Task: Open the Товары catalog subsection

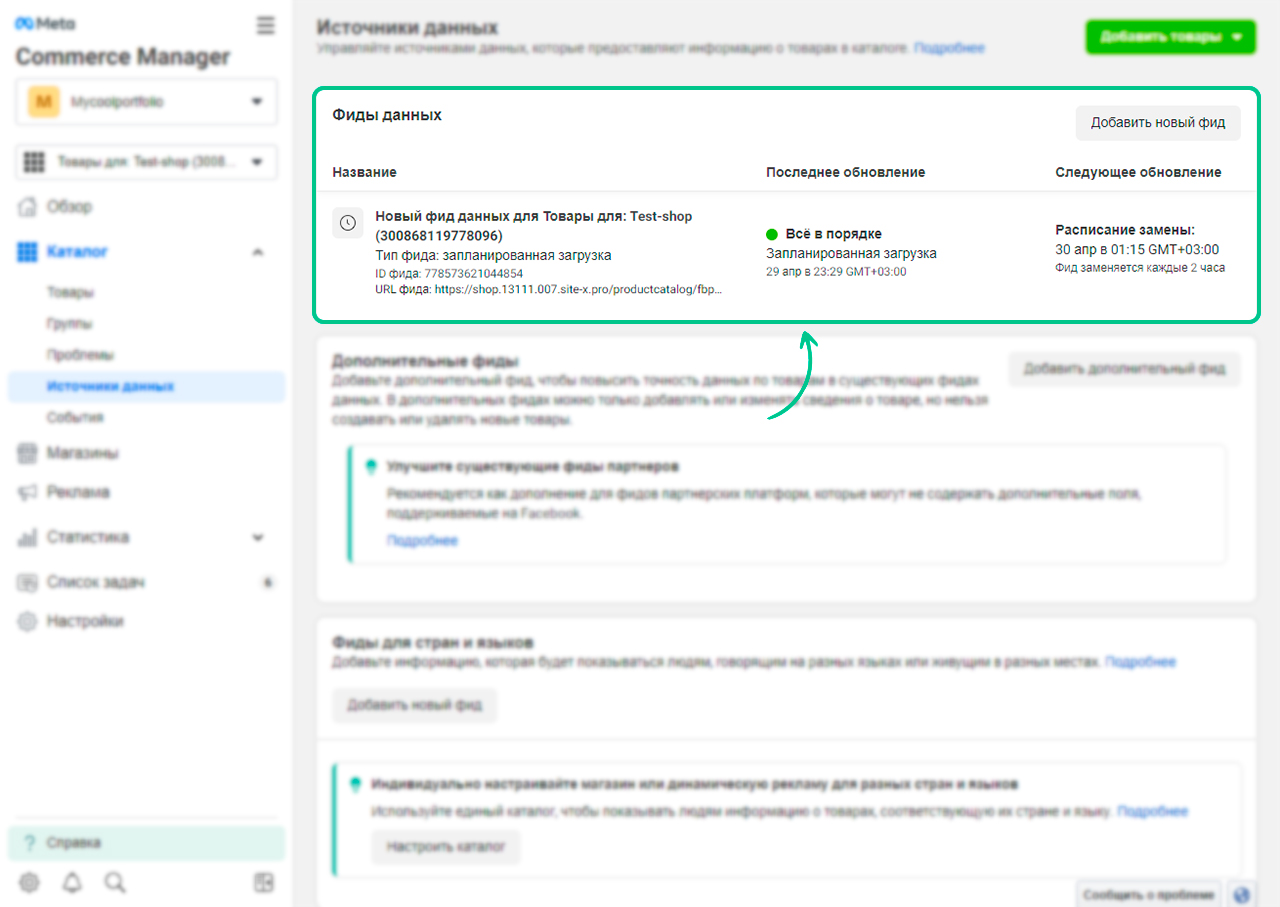Action: (x=70, y=293)
